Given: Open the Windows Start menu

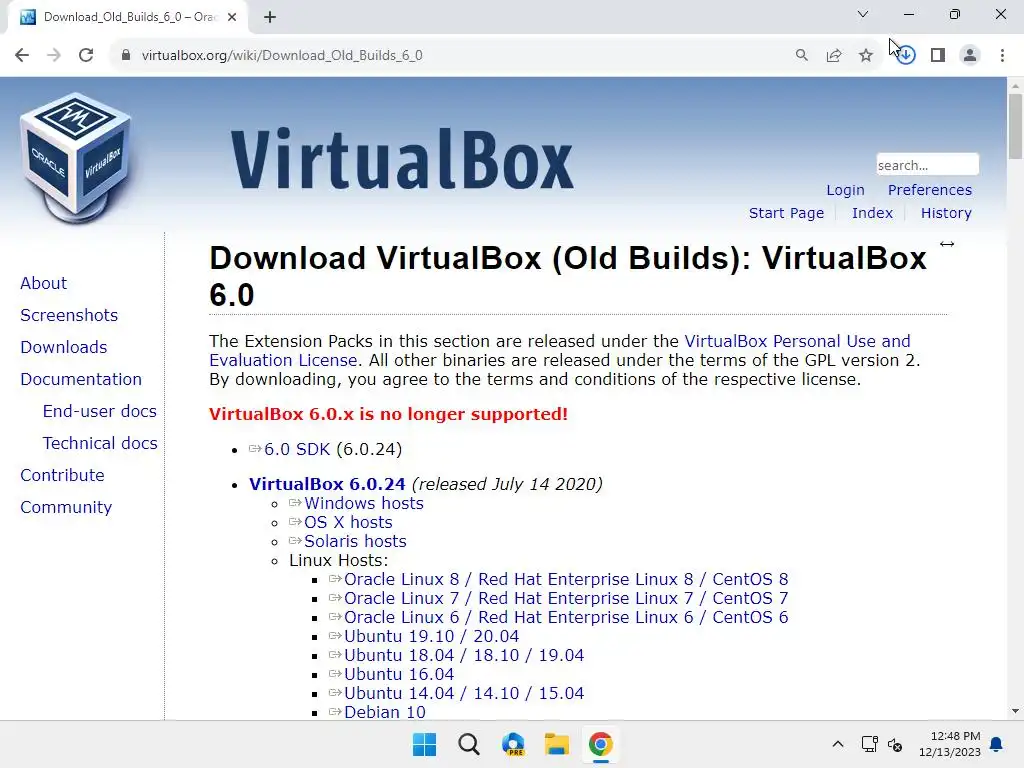Looking at the screenshot, I should coord(424,744).
